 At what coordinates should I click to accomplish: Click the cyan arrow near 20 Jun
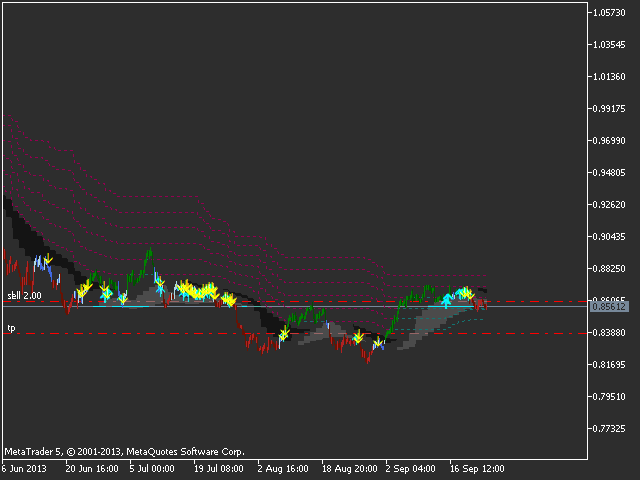click(x=105, y=296)
